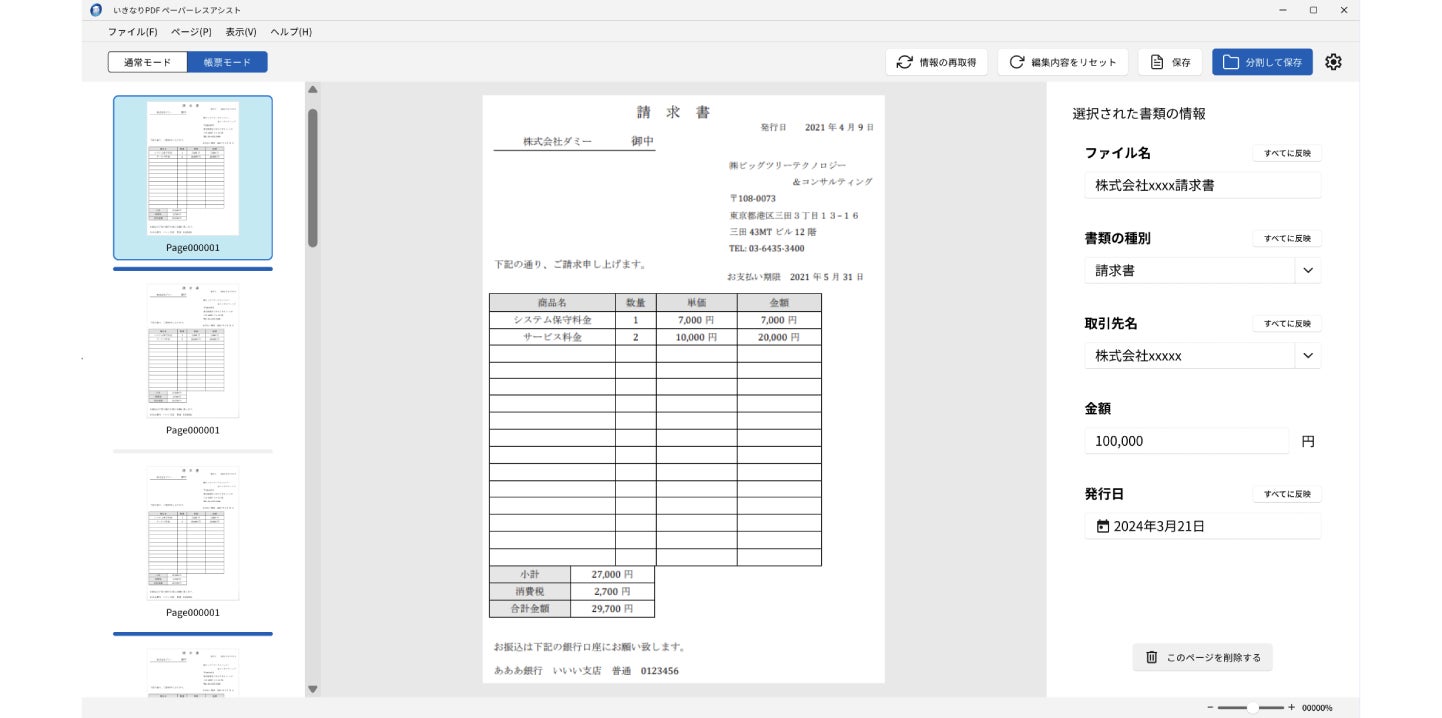Screen dimensions: 1442x718
Task: Expand the 取引先名 dropdown arrow
Action: click(1308, 355)
